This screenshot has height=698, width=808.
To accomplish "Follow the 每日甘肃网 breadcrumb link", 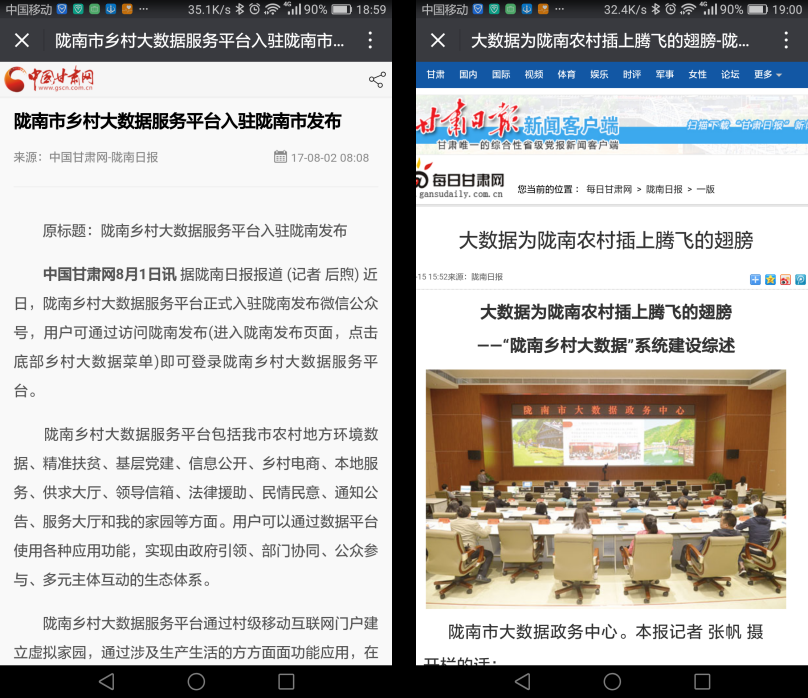I will pos(609,190).
